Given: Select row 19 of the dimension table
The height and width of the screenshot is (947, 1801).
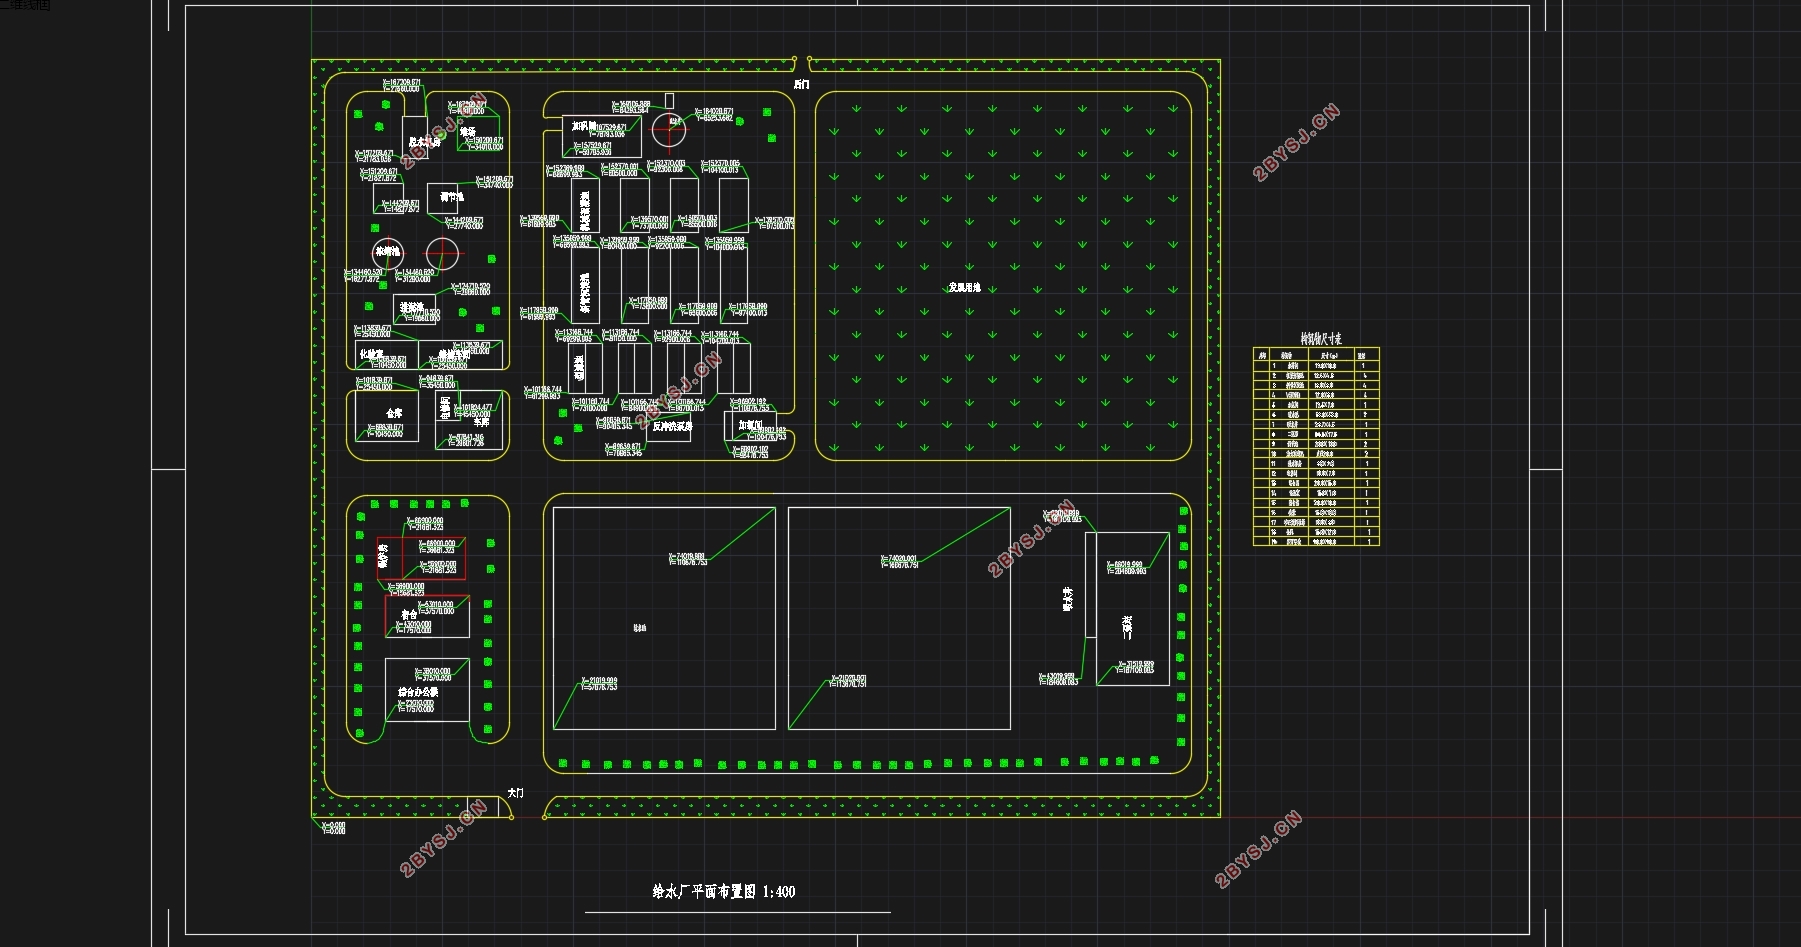Looking at the screenshot, I should 1316,541.
